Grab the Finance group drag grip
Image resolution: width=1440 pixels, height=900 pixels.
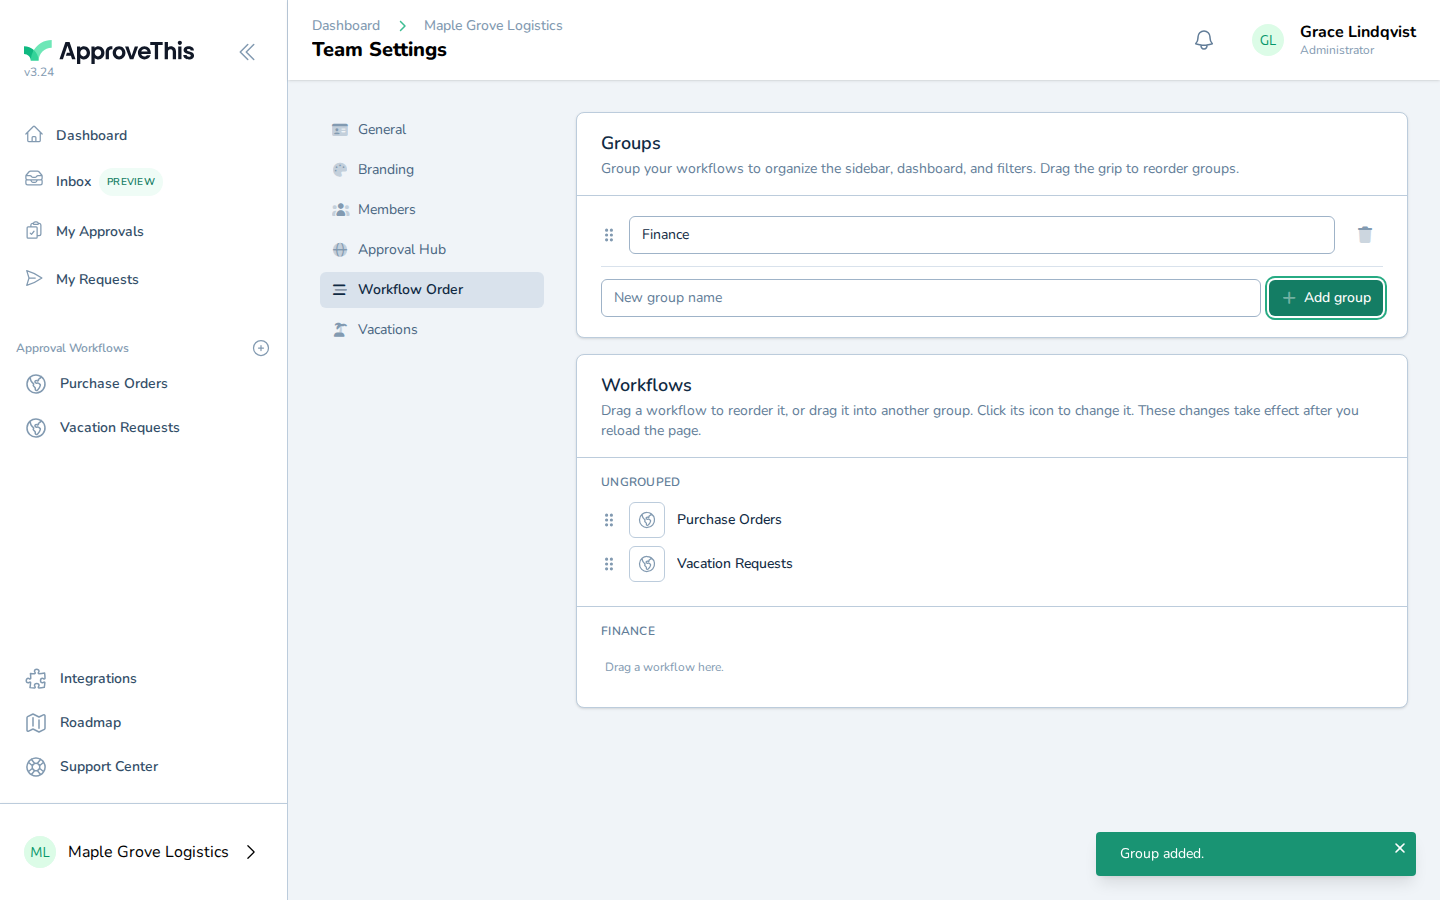[x=609, y=235]
